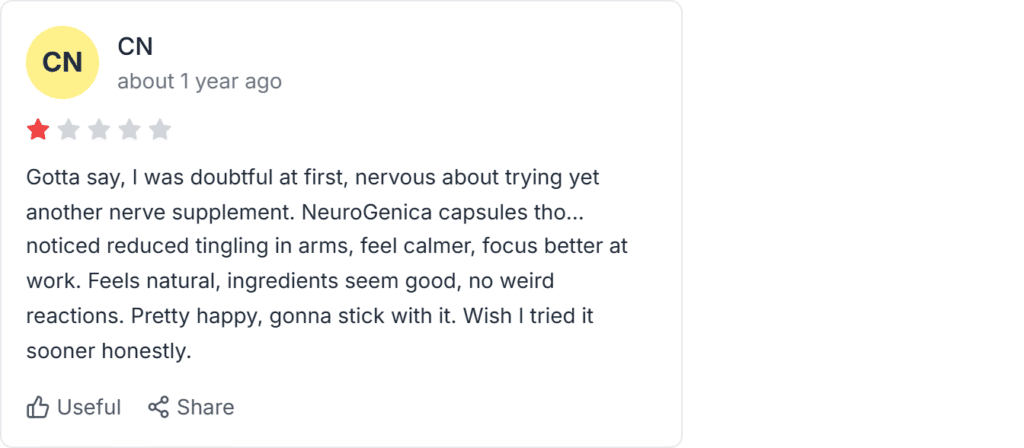Click the third gray rating star
This screenshot has width=1024, height=448.
pos(99,130)
